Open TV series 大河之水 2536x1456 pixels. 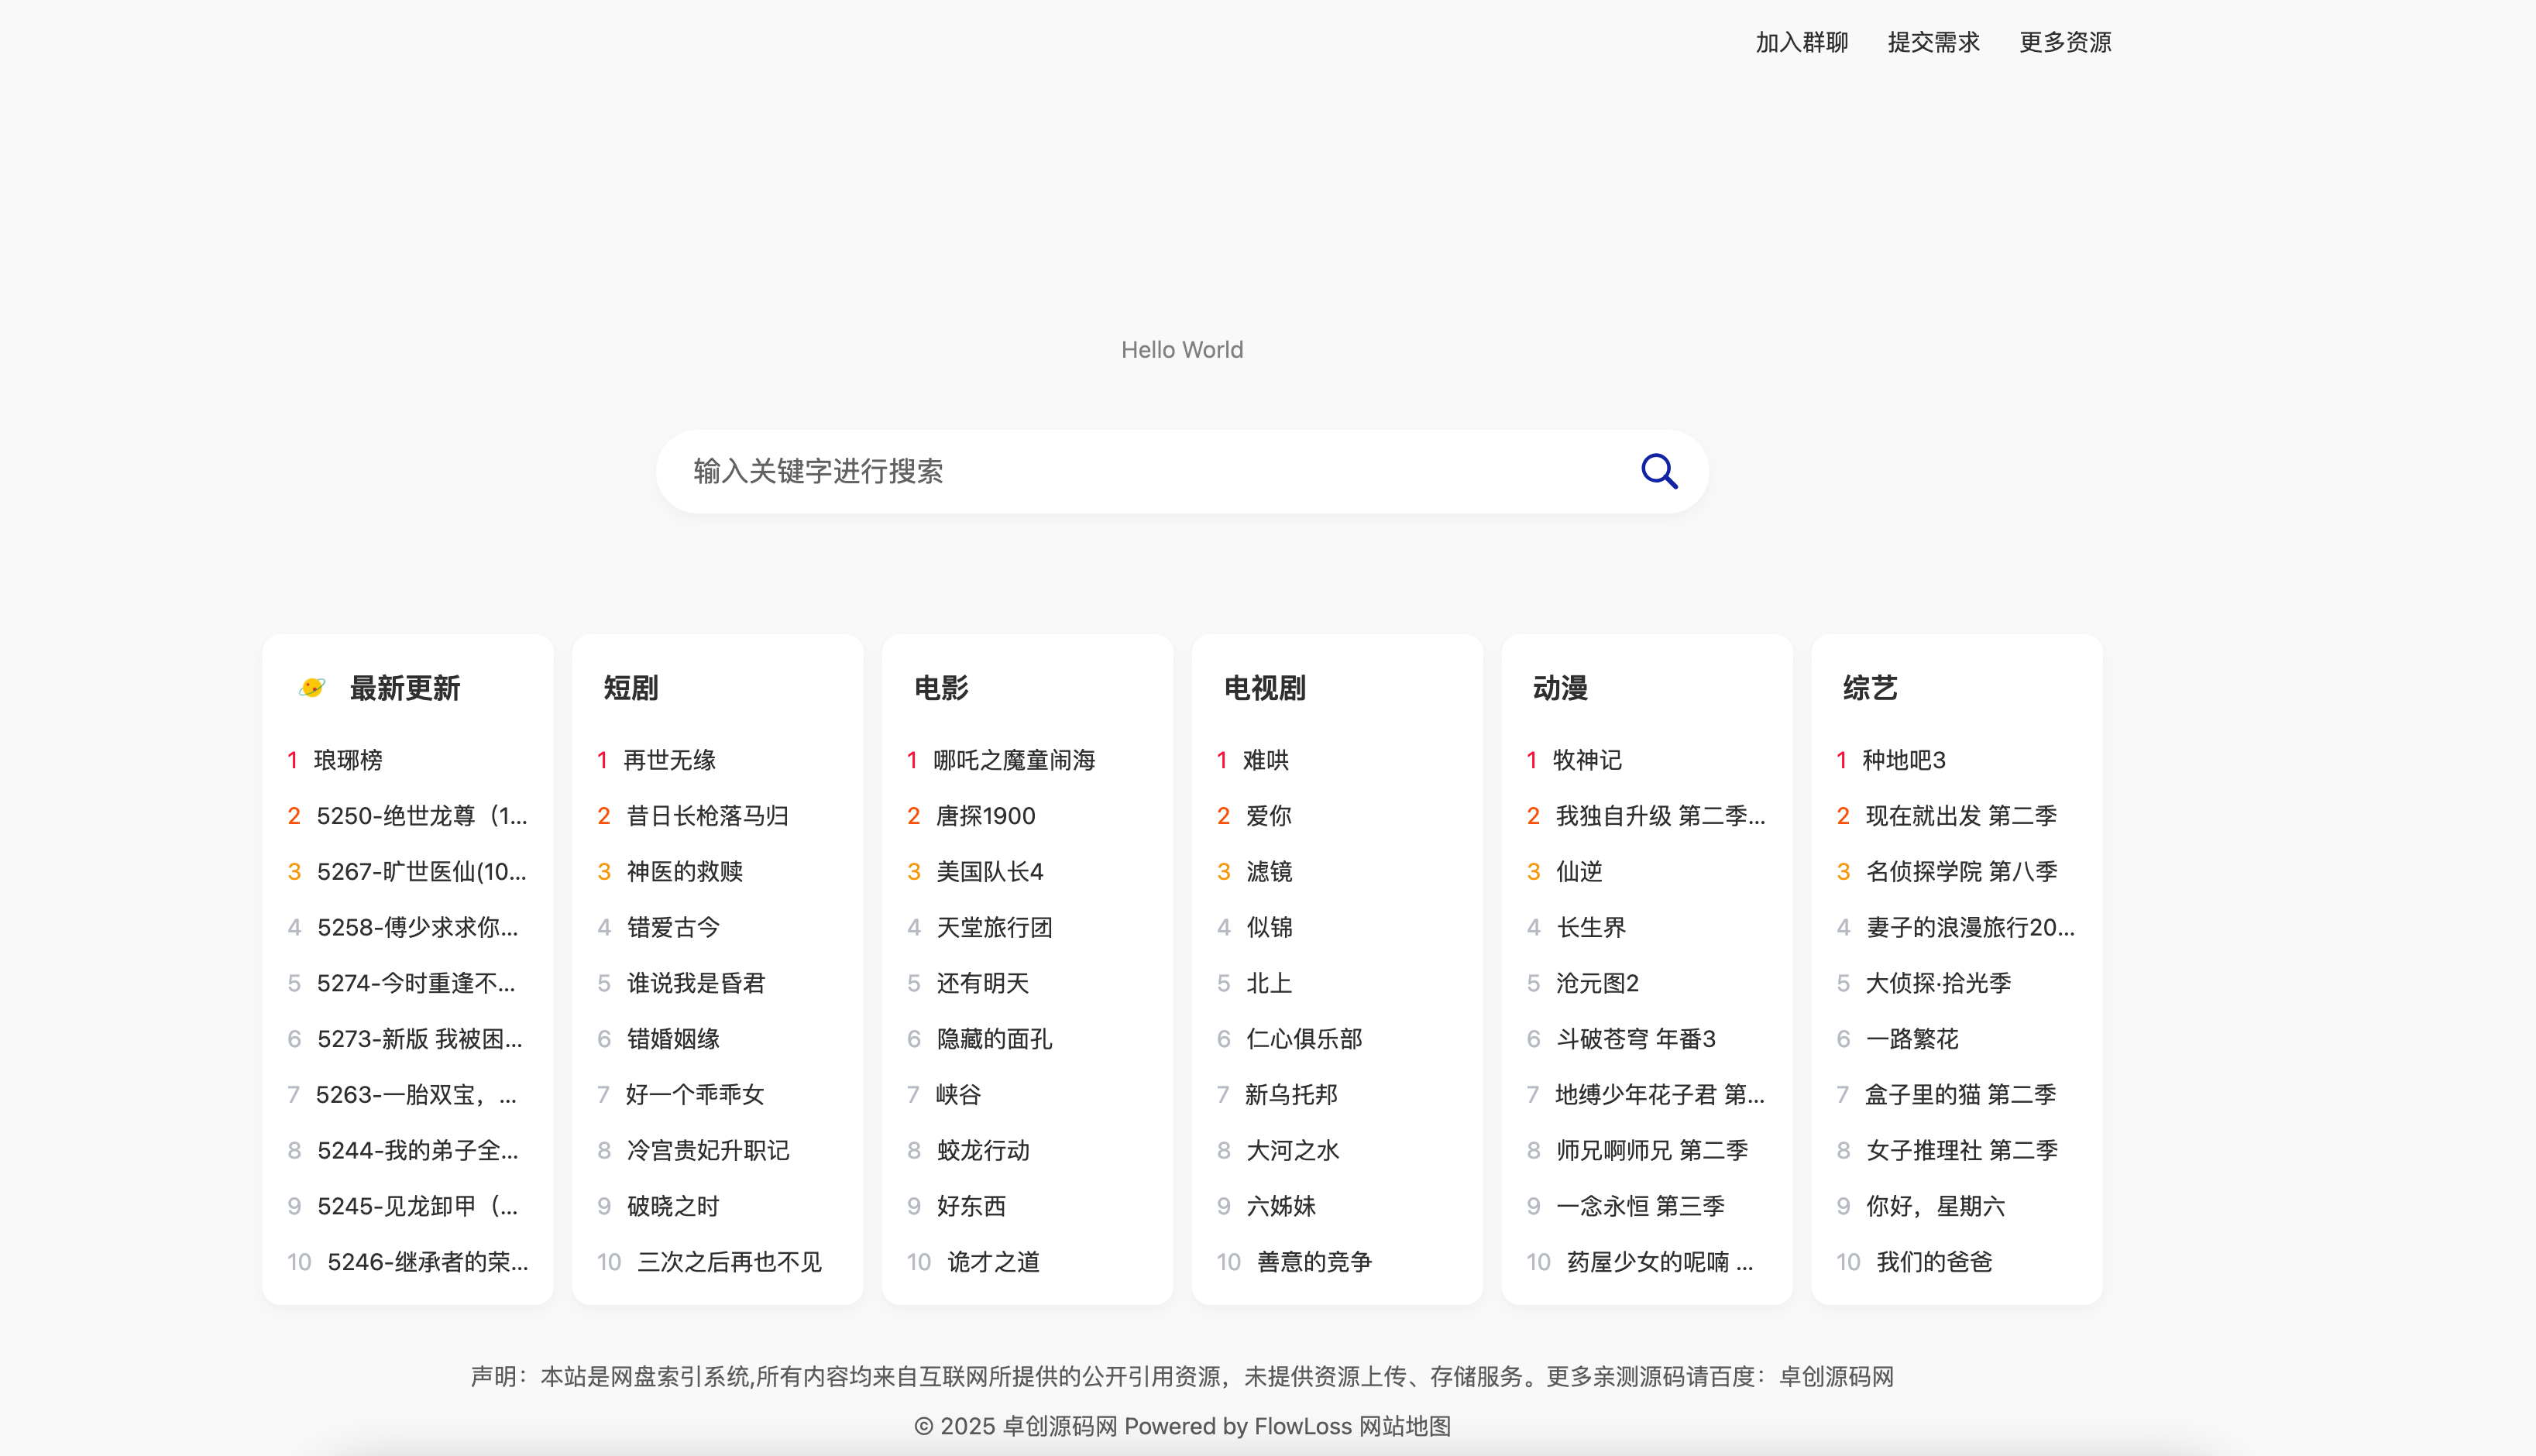[1293, 1150]
